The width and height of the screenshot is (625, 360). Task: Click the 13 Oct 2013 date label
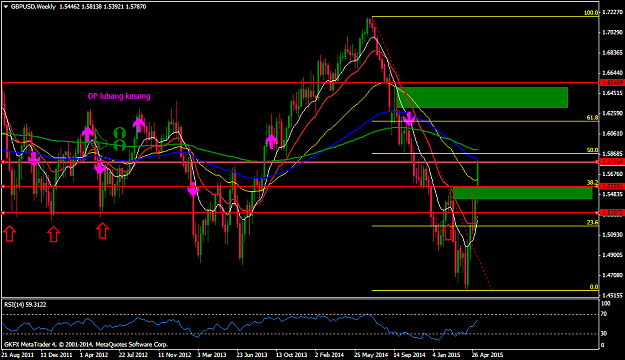pyautogui.click(x=291, y=354)
